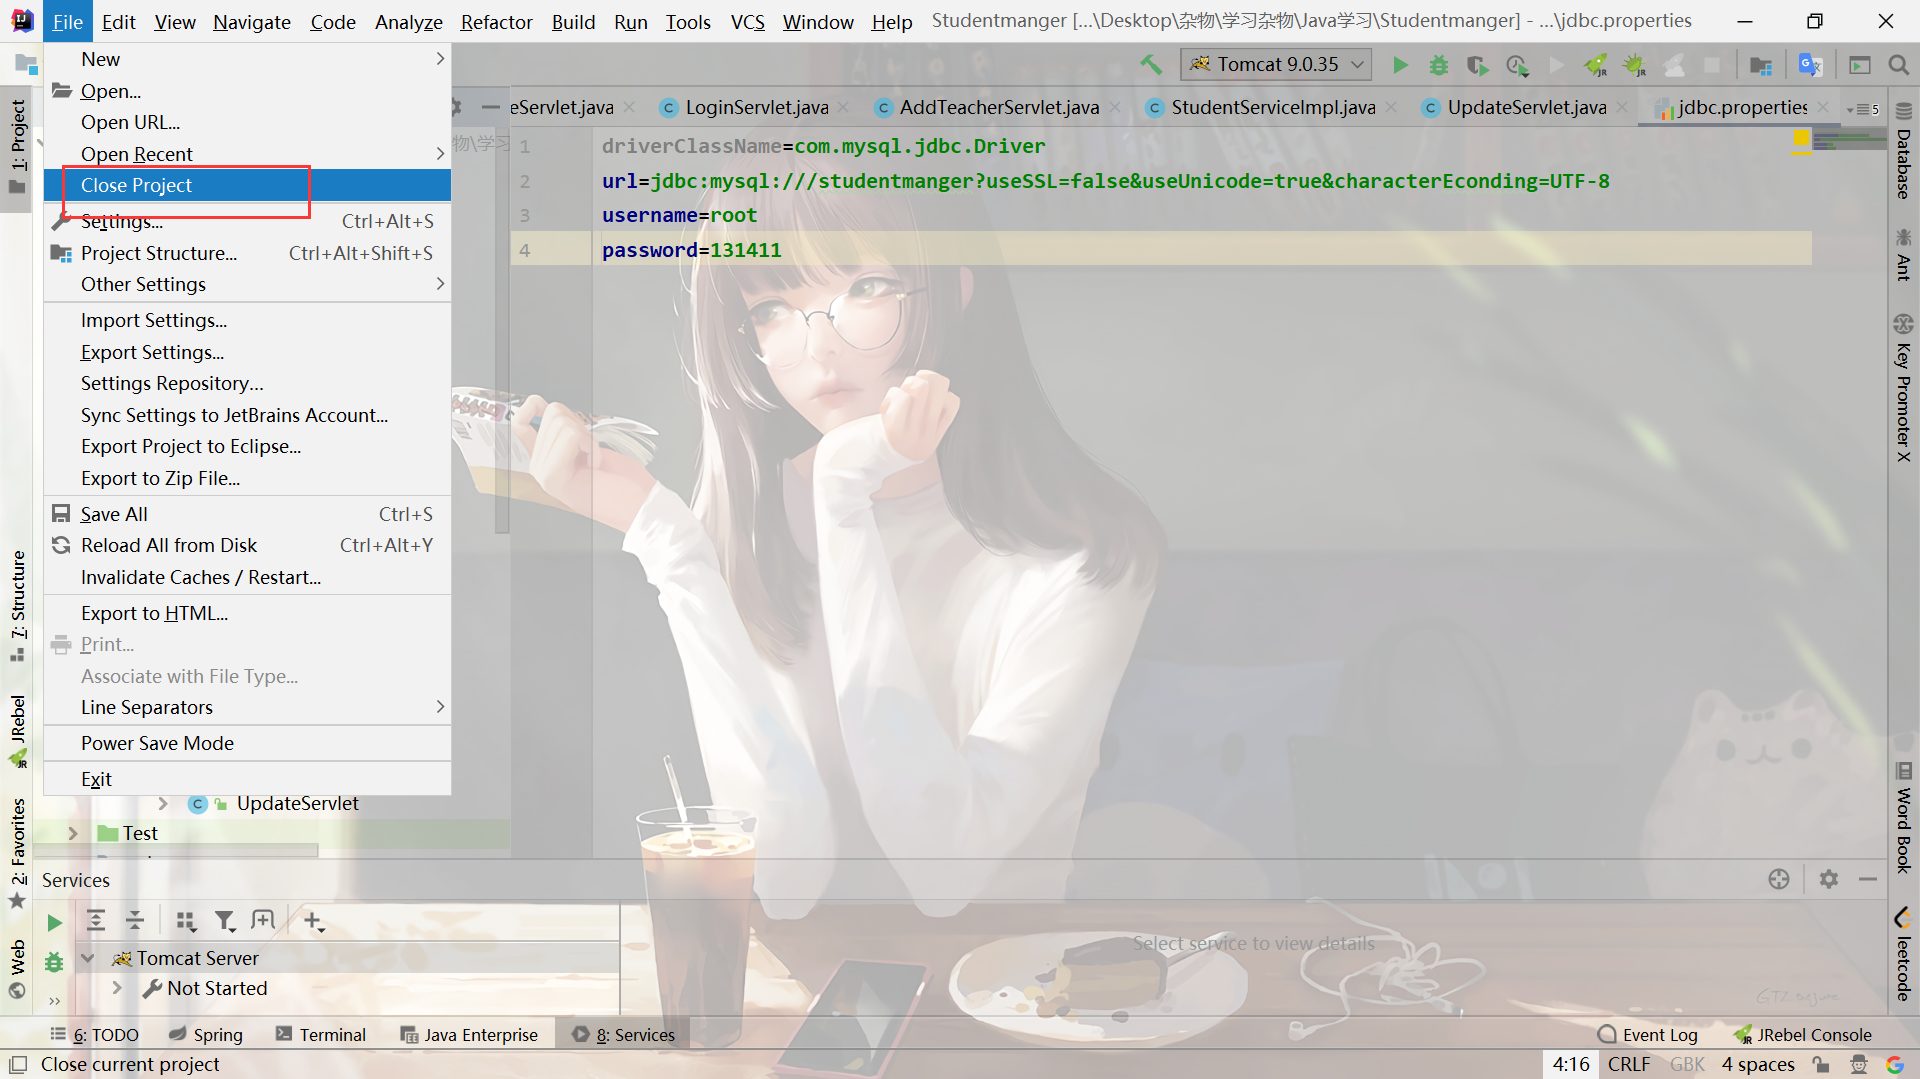
Task: Open the Project Structure toolbar icon
Action: pos(1761,65)
